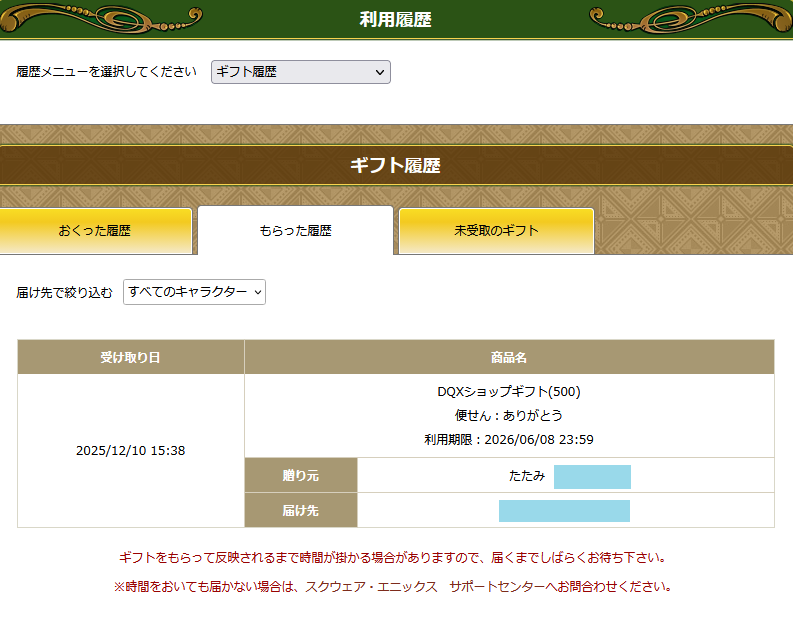Click the ギフト履歴 section banner
The height and width of the screenshot is (625, 793).
click(396, 166)
